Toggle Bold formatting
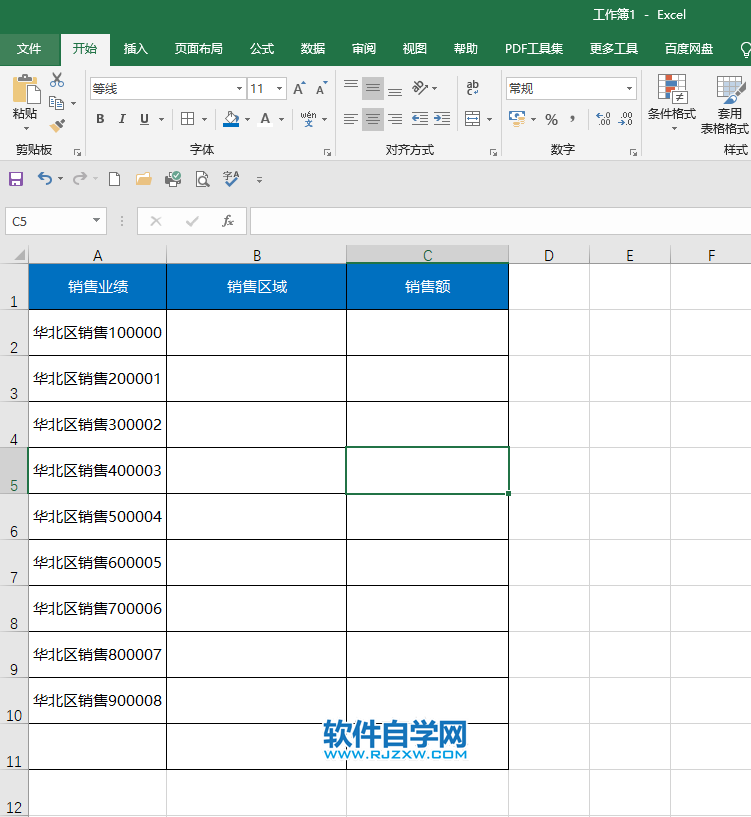The height and width of the screenshot is (817, 751). (x=100, y=119)
